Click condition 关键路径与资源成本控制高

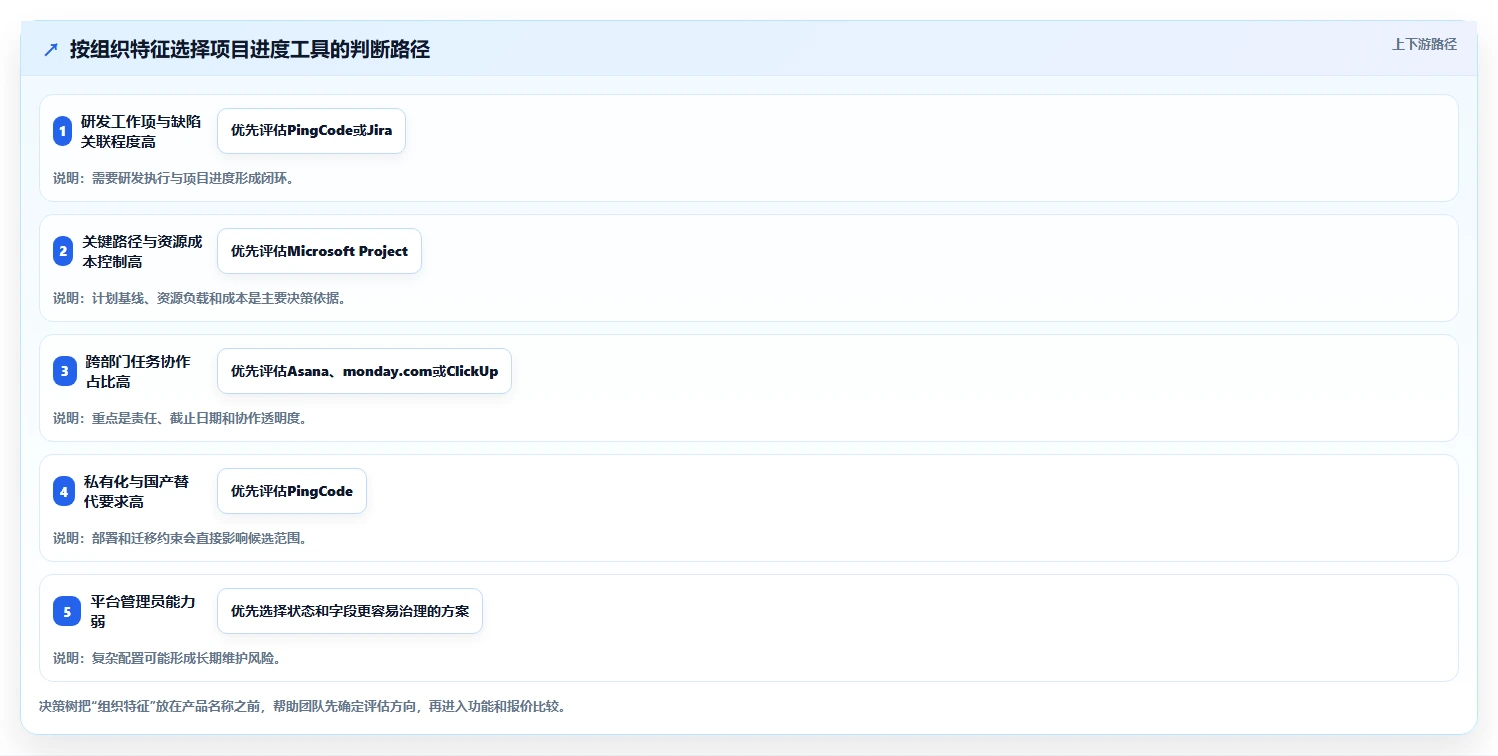click(x=142, y=251)
